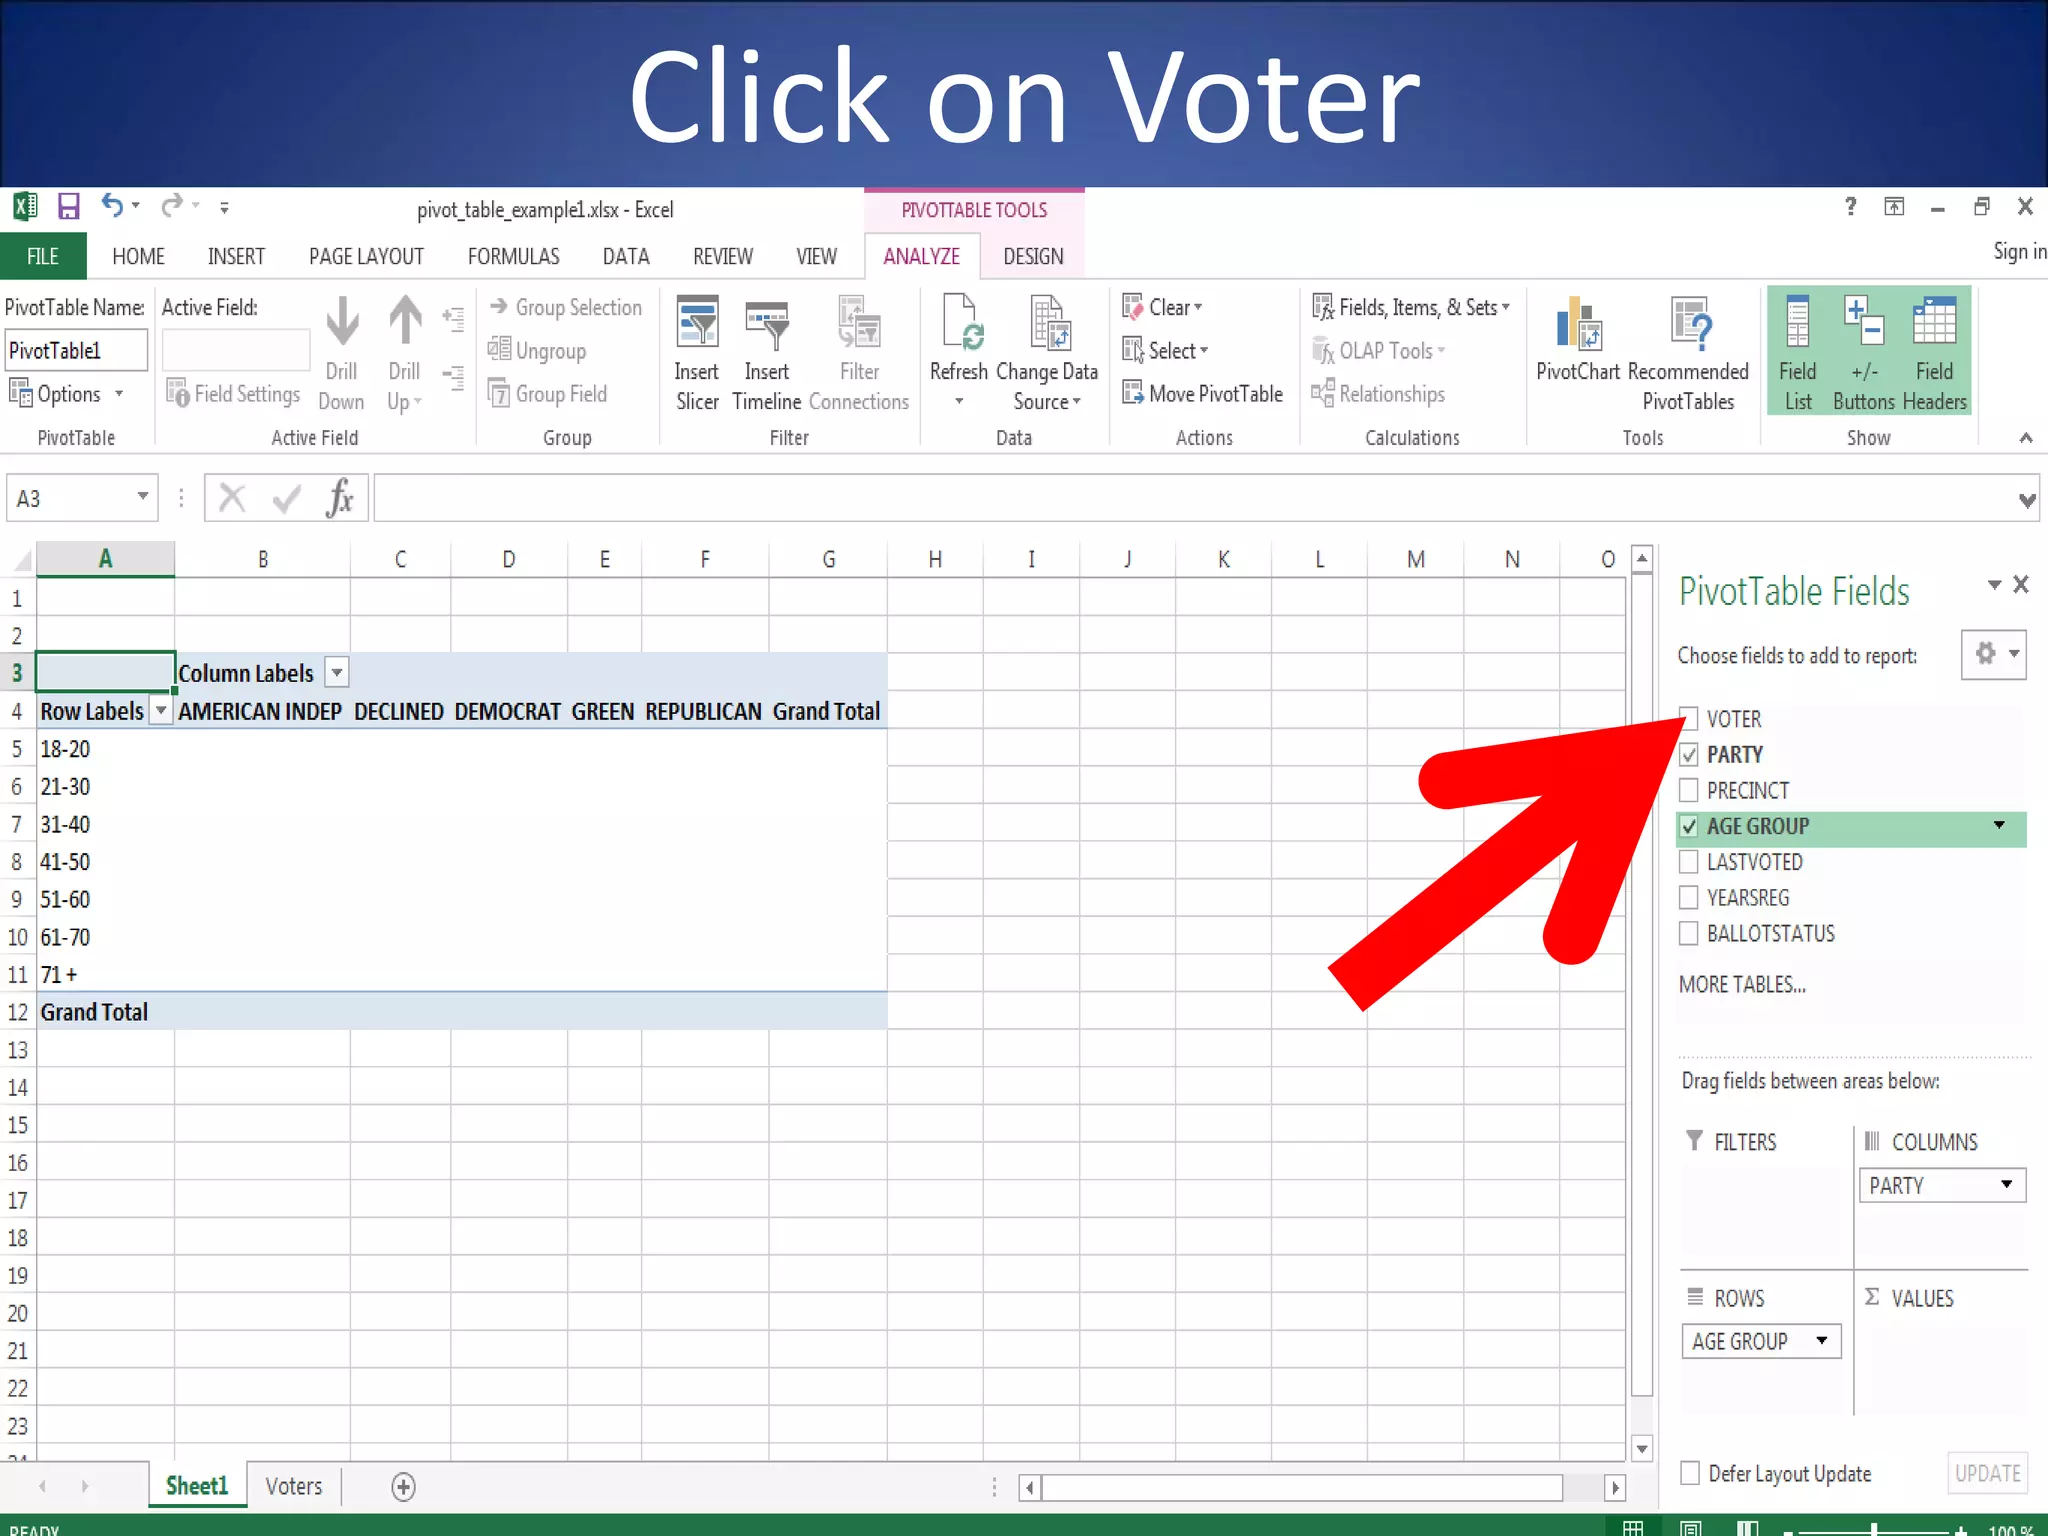Check the BALLOTSTATUS field checkbox
The width and height of the screenshot is (2048, 1536).
click(x=1688, y=933)
